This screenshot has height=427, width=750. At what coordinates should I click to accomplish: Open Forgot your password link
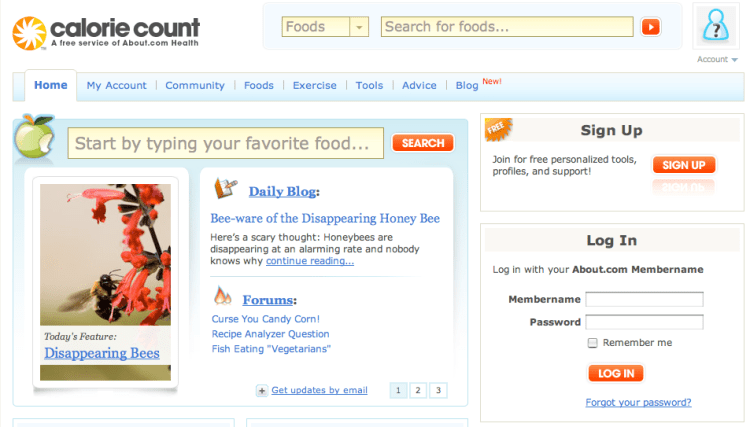click(x=638, y=403)
